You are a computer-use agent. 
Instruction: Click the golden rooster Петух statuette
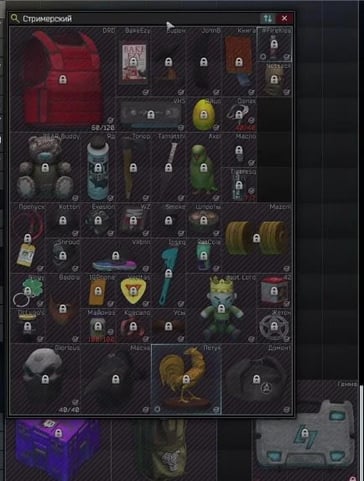186,379
